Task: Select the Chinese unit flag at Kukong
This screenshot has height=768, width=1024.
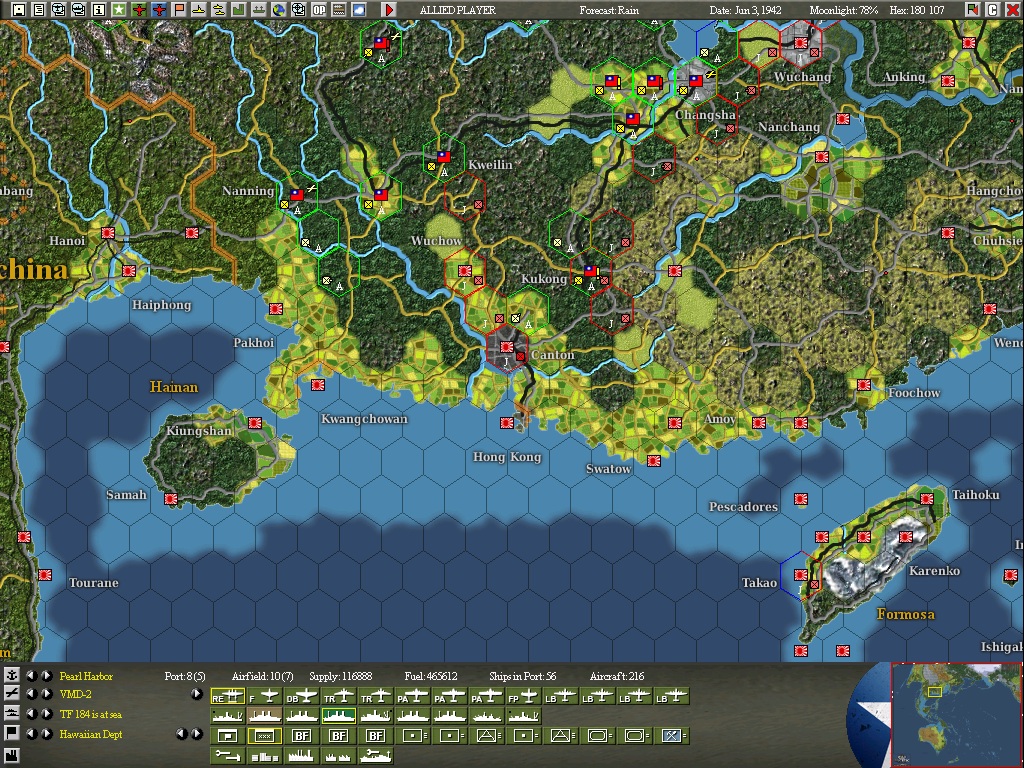Action: pos(591,271)
